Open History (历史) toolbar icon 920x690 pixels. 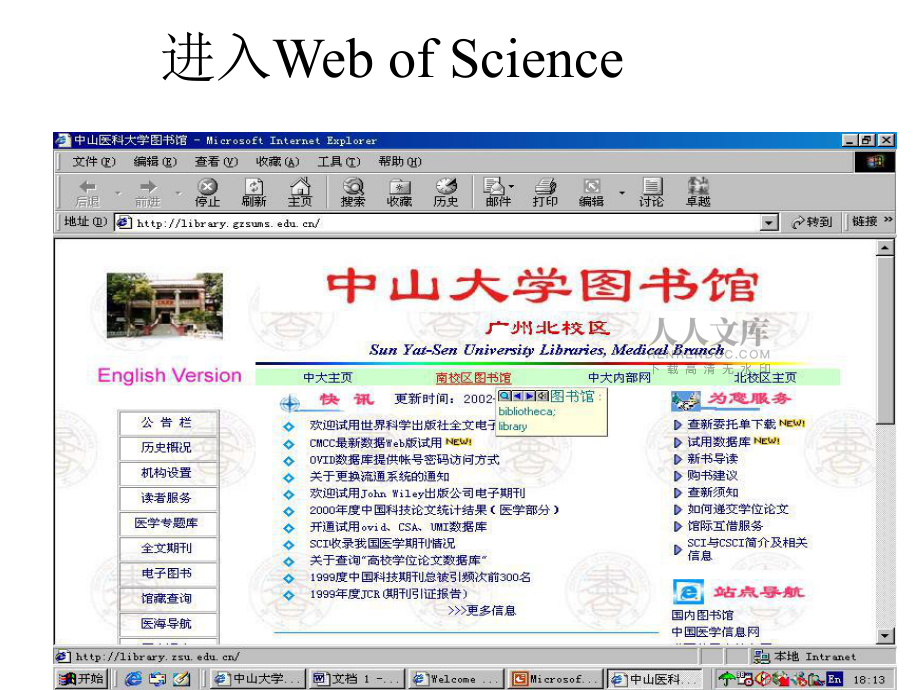coord(445,192)
